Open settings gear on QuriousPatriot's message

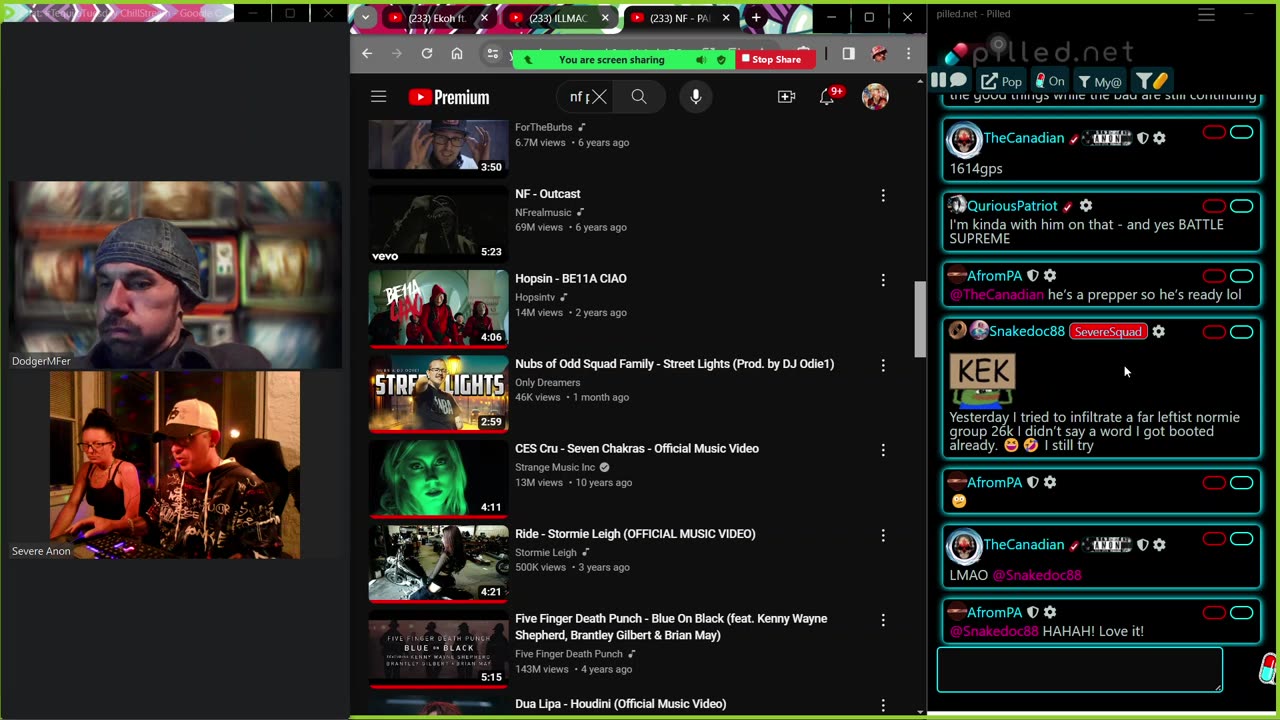pos(1085,206)
